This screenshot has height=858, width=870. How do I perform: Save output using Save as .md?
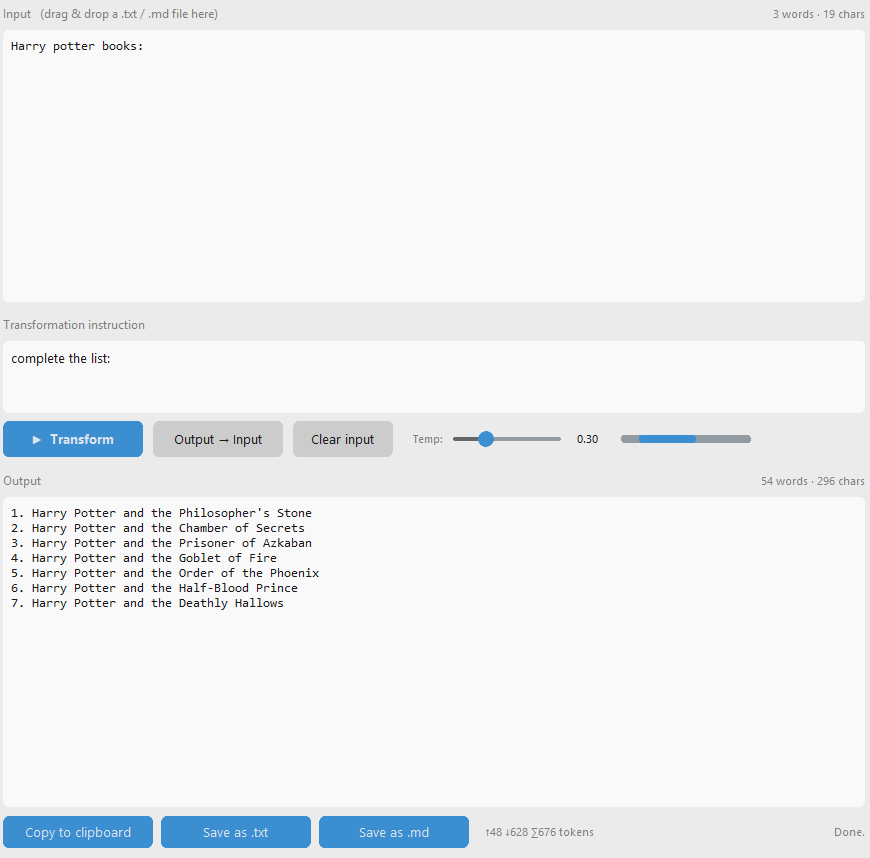(393, 832)
